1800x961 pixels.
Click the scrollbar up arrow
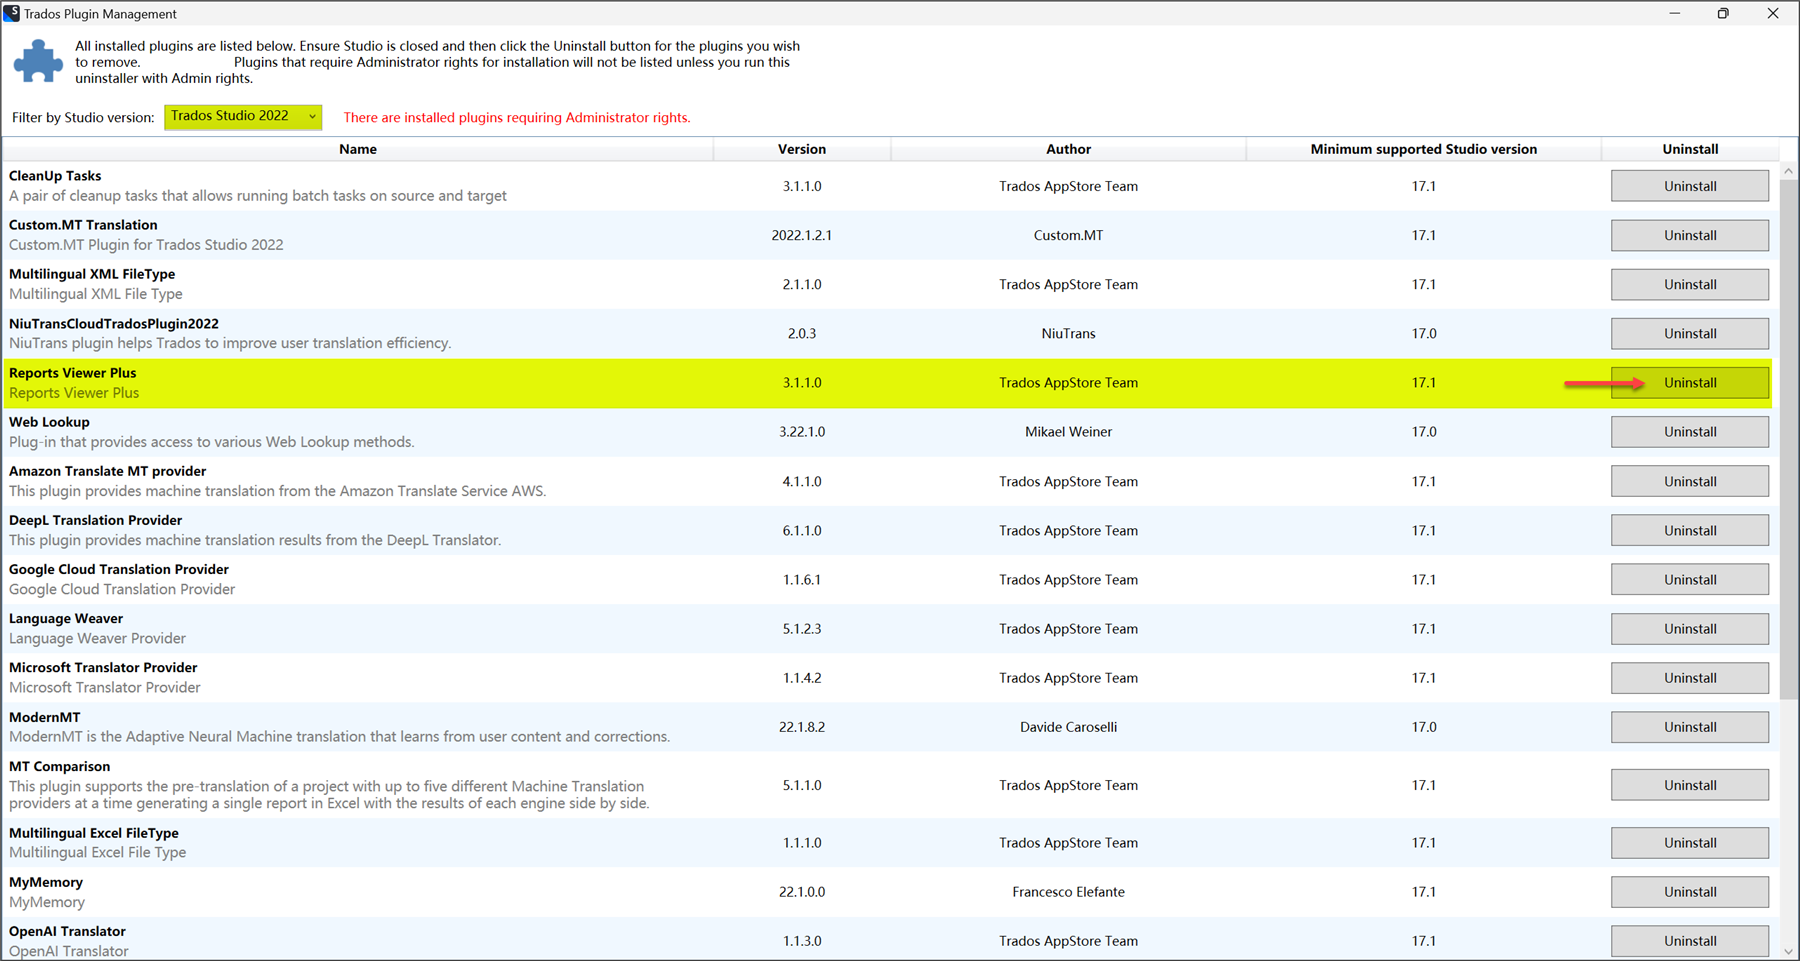pos(1788,172)
